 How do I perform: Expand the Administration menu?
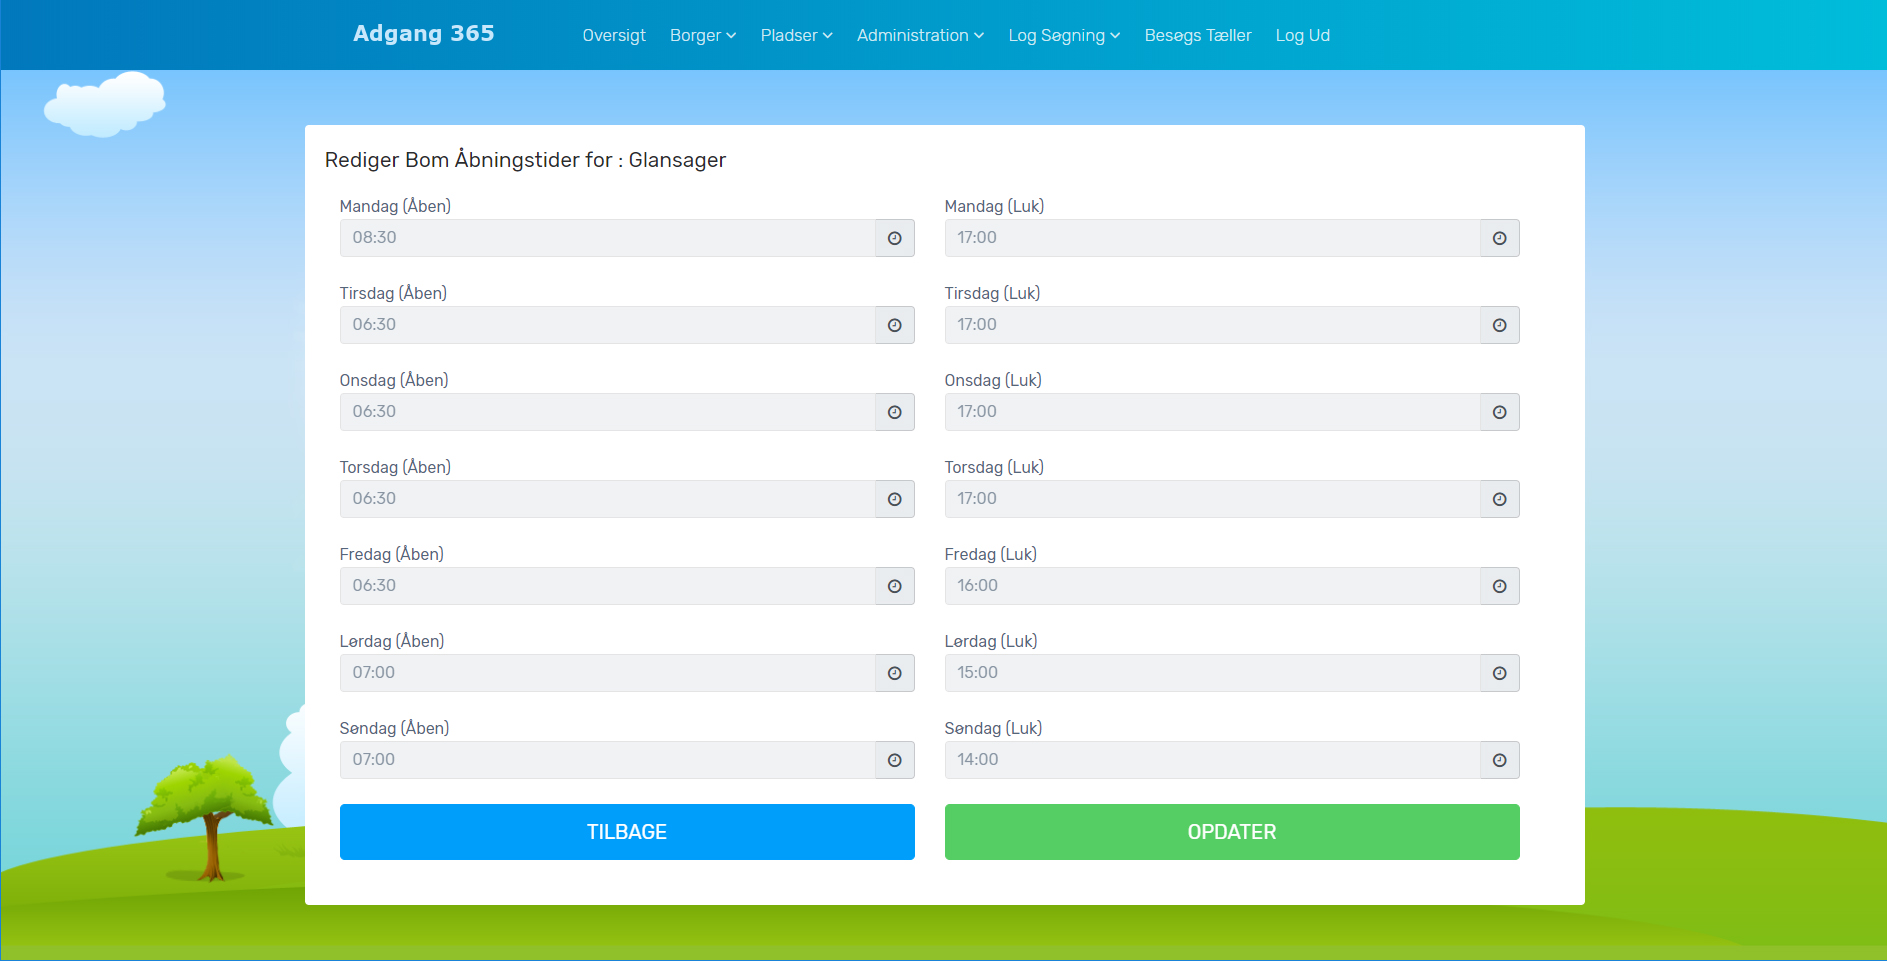click(x=920, y=36)
